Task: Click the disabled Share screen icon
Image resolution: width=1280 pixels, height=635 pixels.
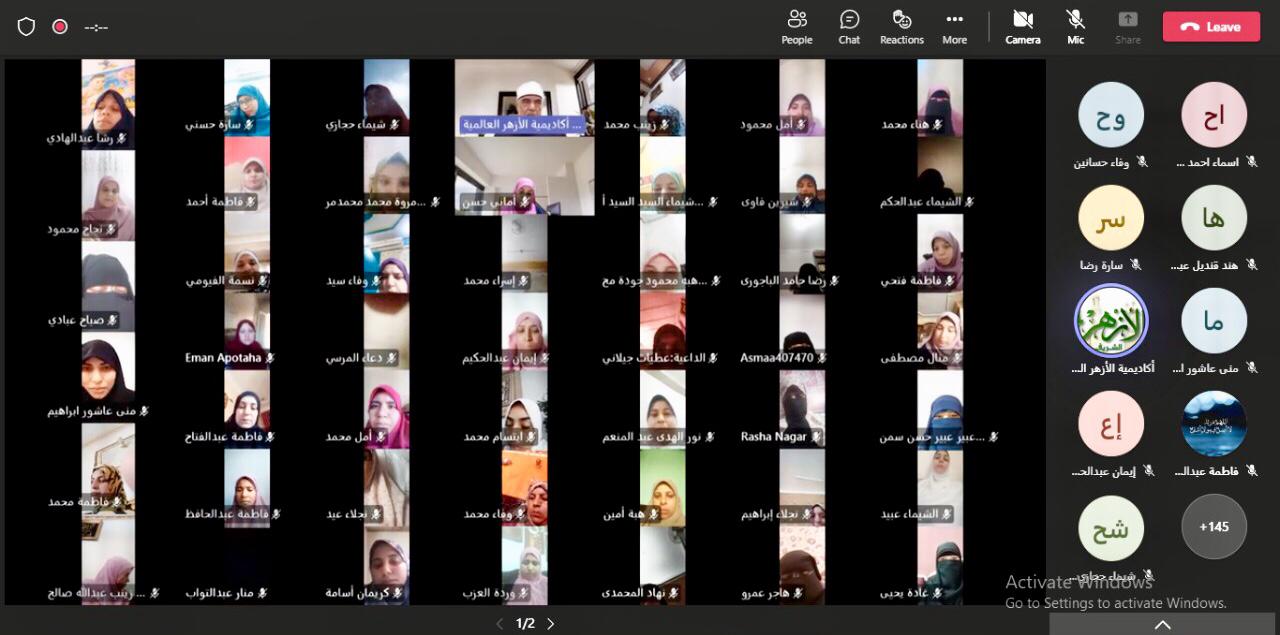Action: tap(1127, 27)
